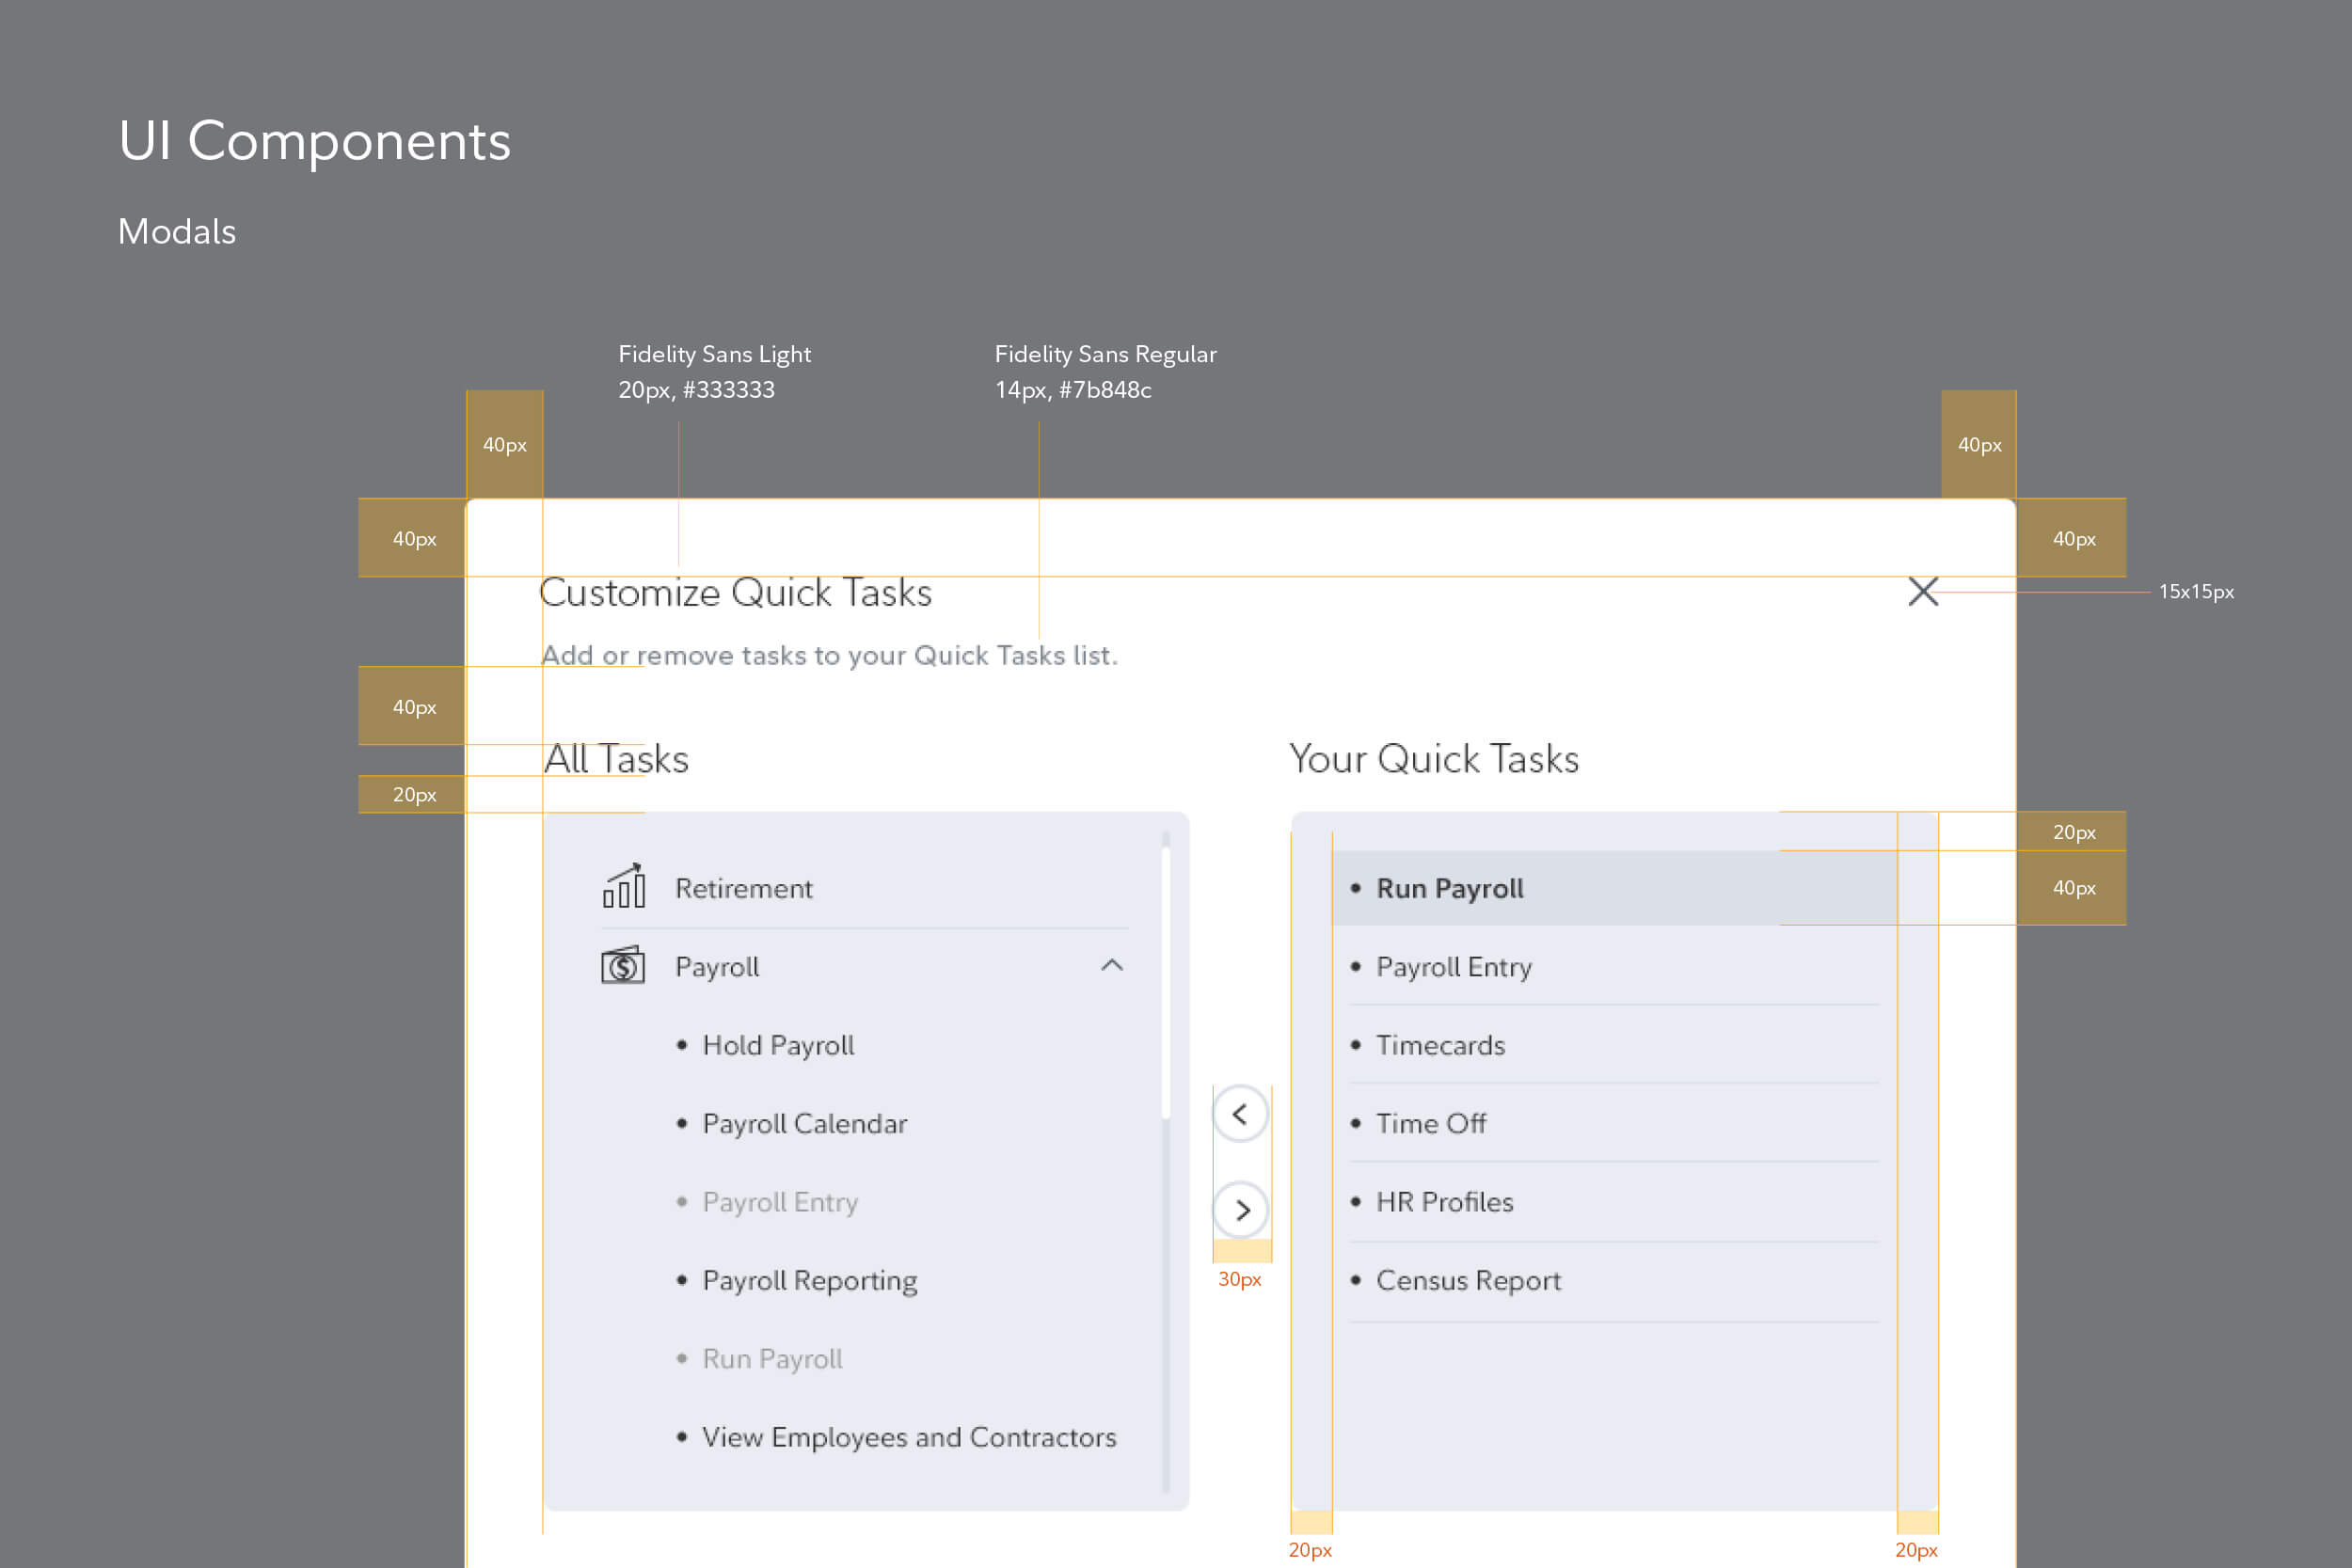2352x1568 pixels.
Task: Select the Retirement category row
Action: [x=743, y=889]
